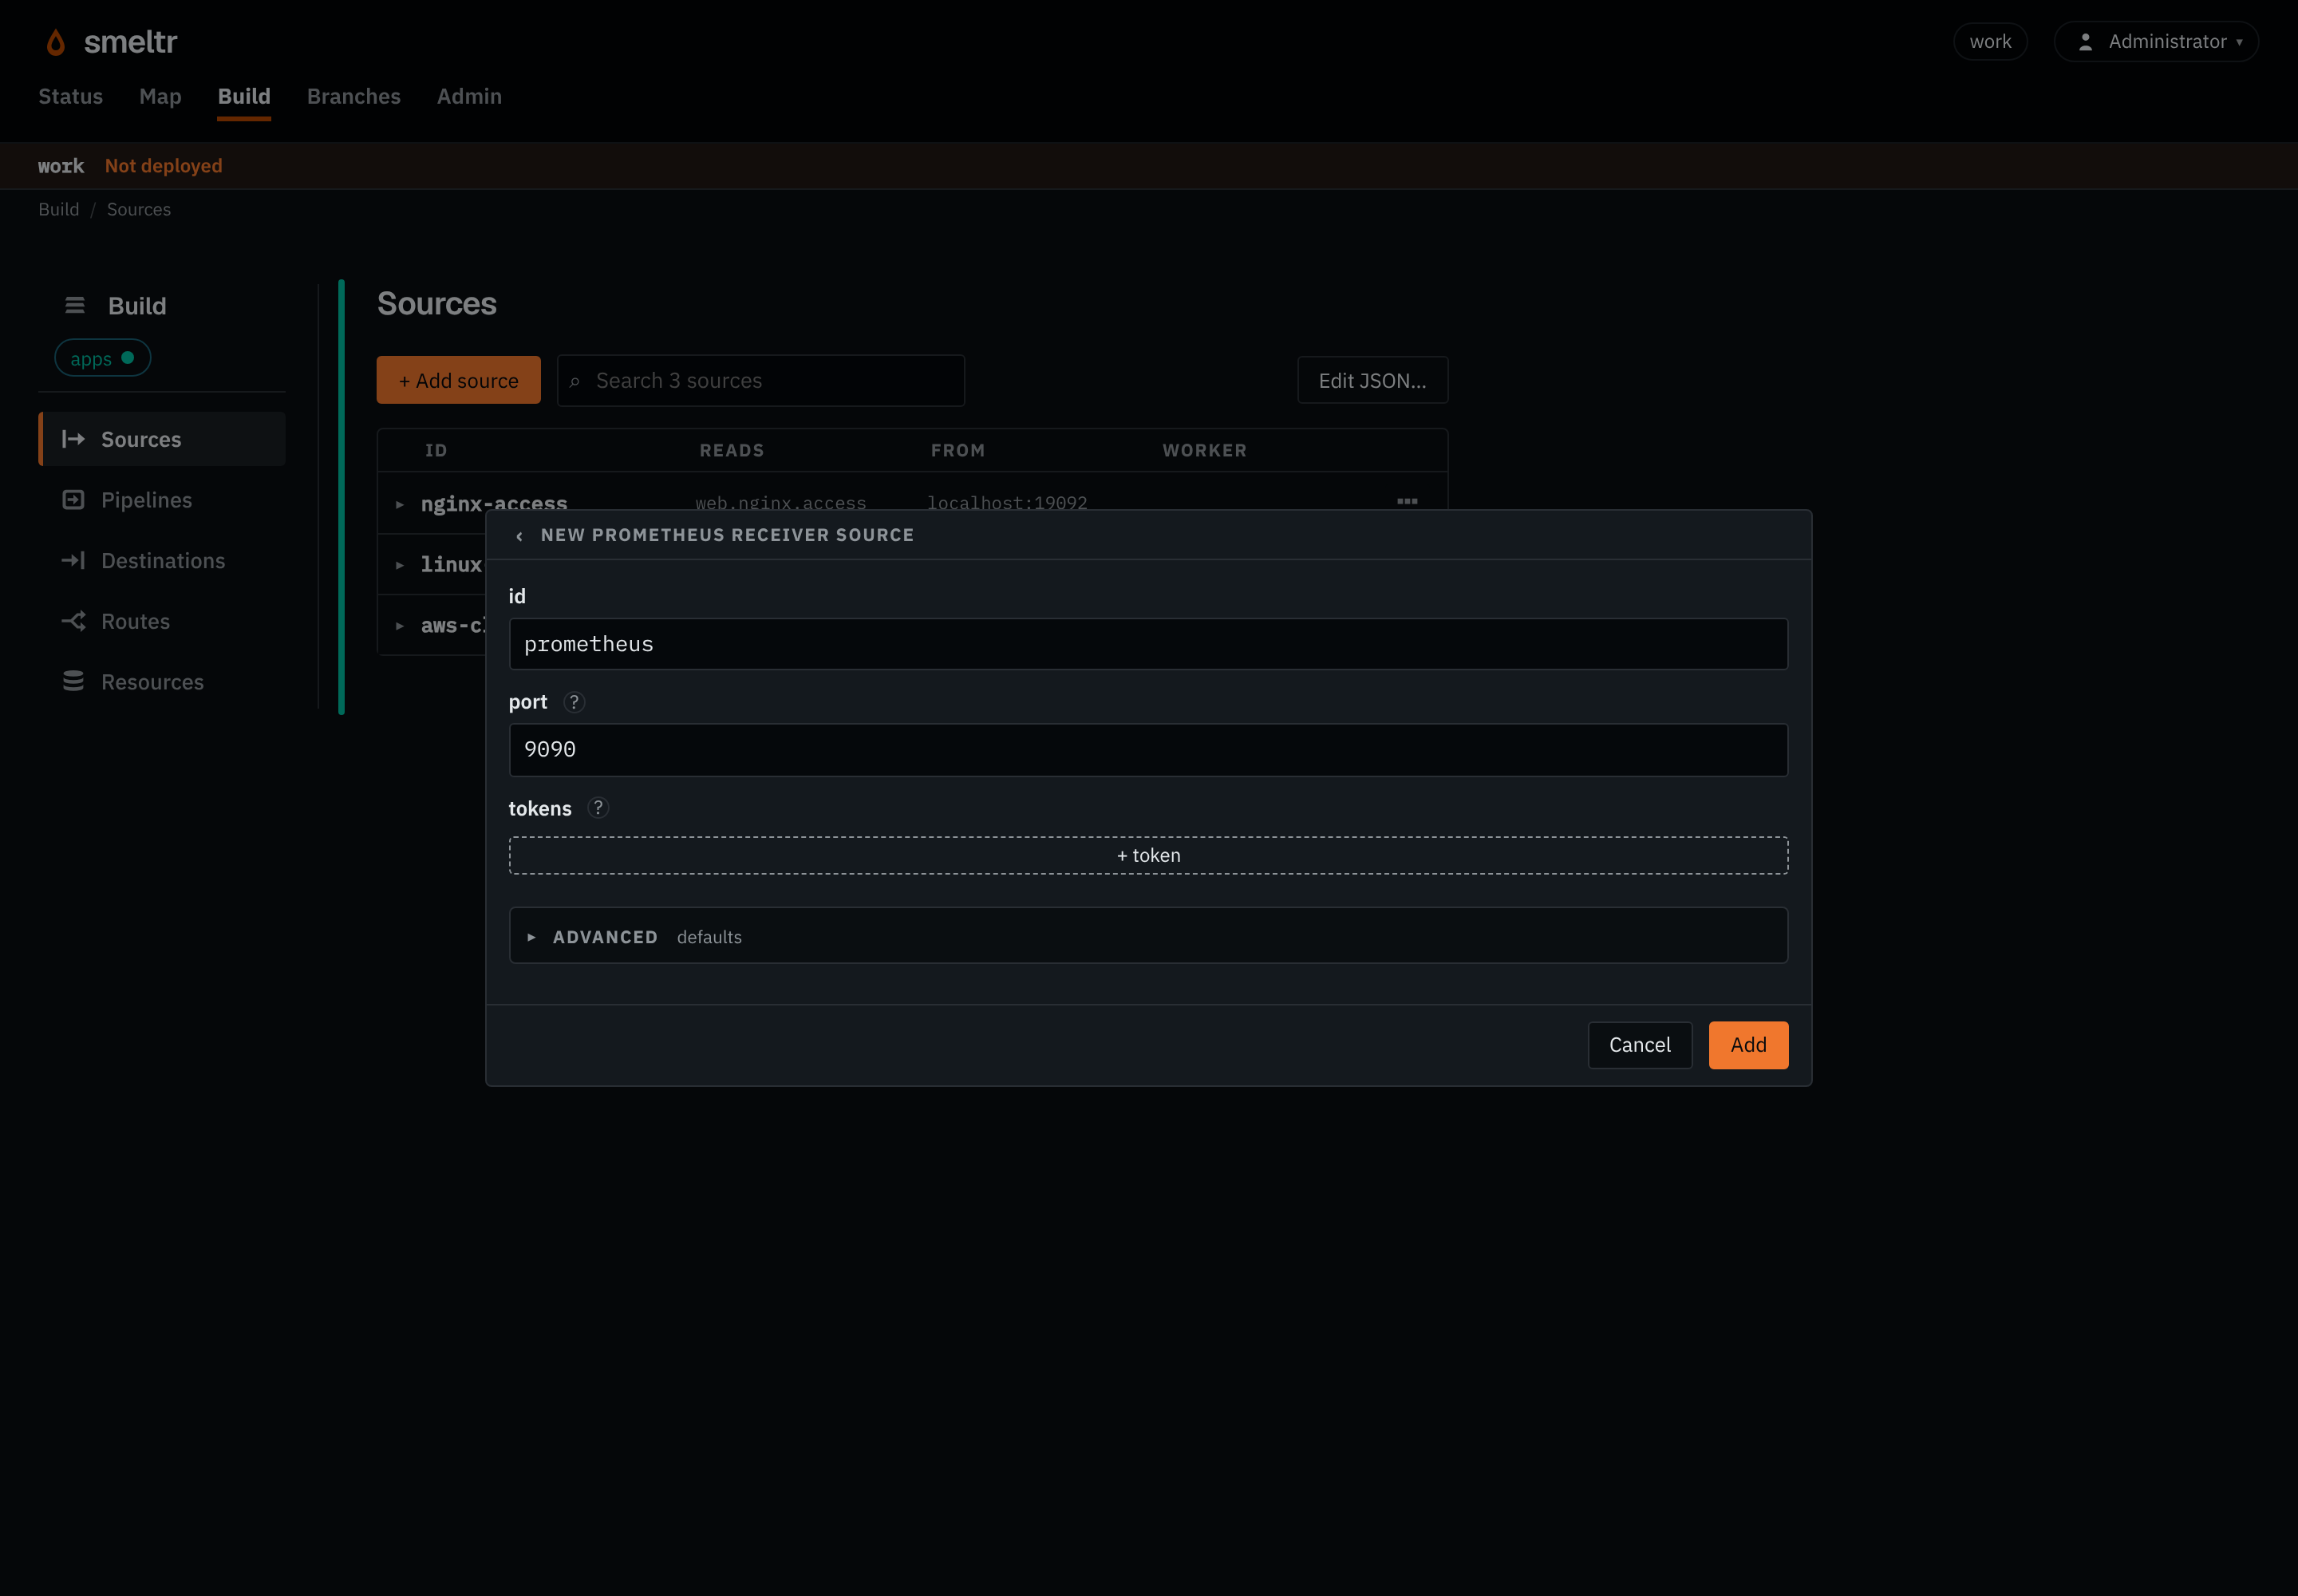Click the tokens field help icon

click(598, 808)
